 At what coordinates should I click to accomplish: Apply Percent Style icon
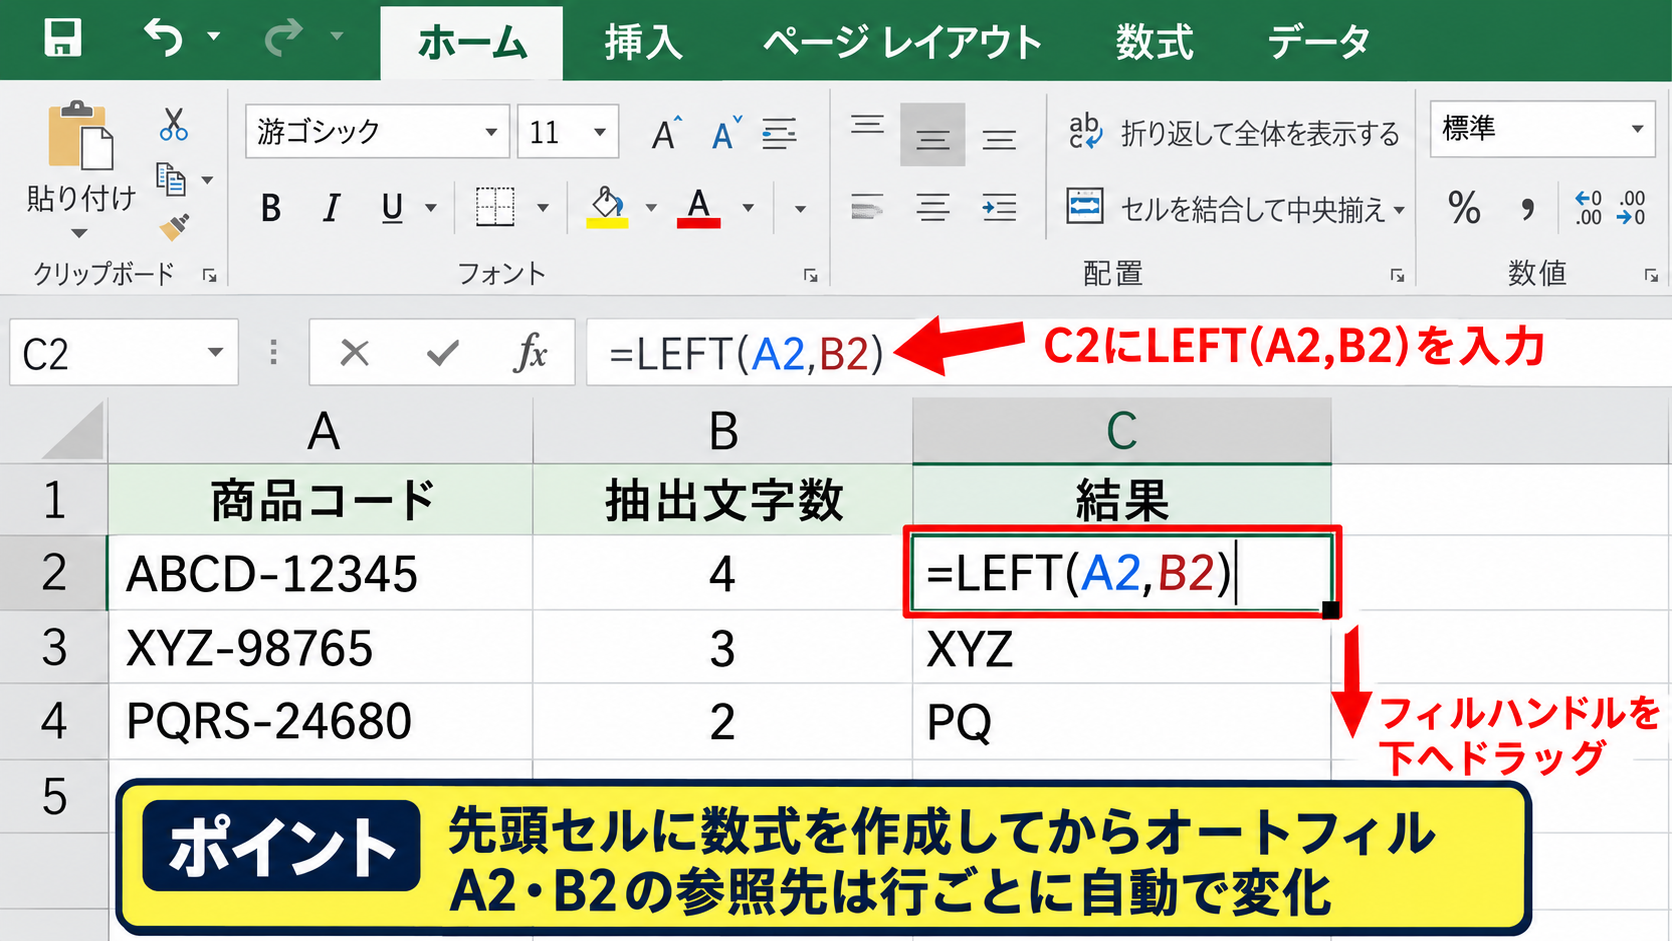(1464, 208)
